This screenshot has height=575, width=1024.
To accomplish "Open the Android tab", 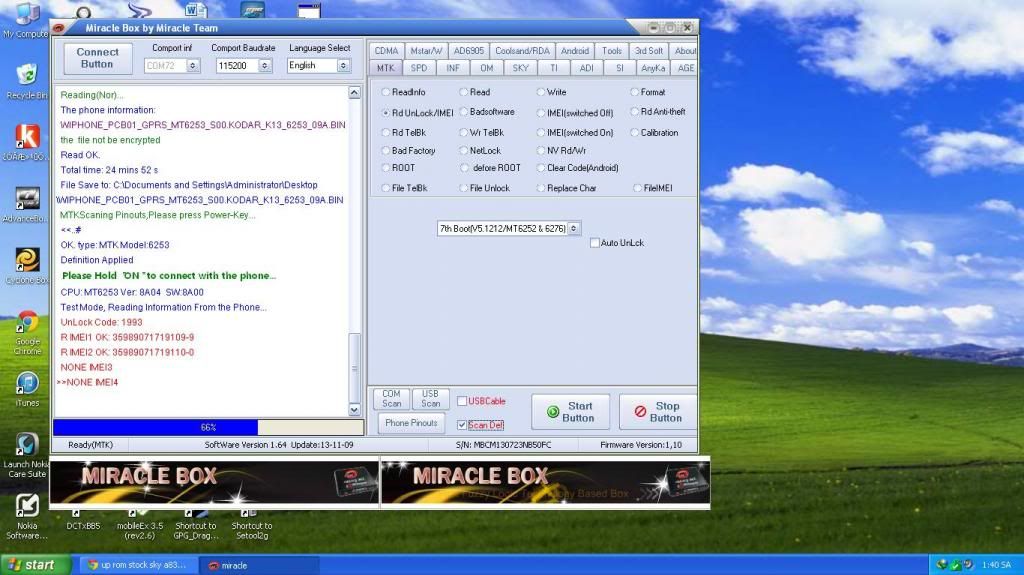I will [x=575, y=51].
